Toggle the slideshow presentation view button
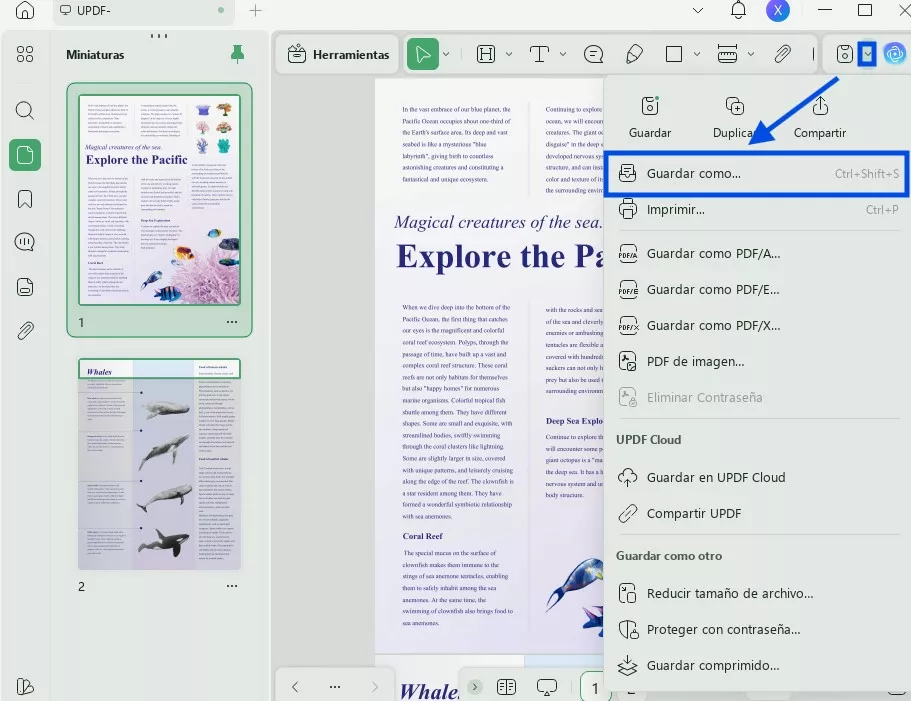 pyautogui.click(x=547, y=687)
